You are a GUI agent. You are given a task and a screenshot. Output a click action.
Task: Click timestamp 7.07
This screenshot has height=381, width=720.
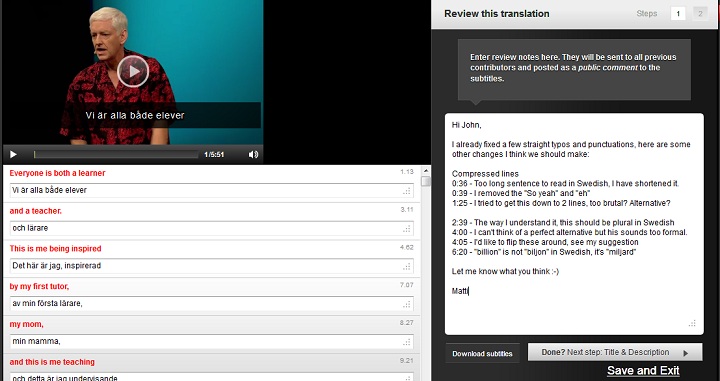(x=406, y=285)
